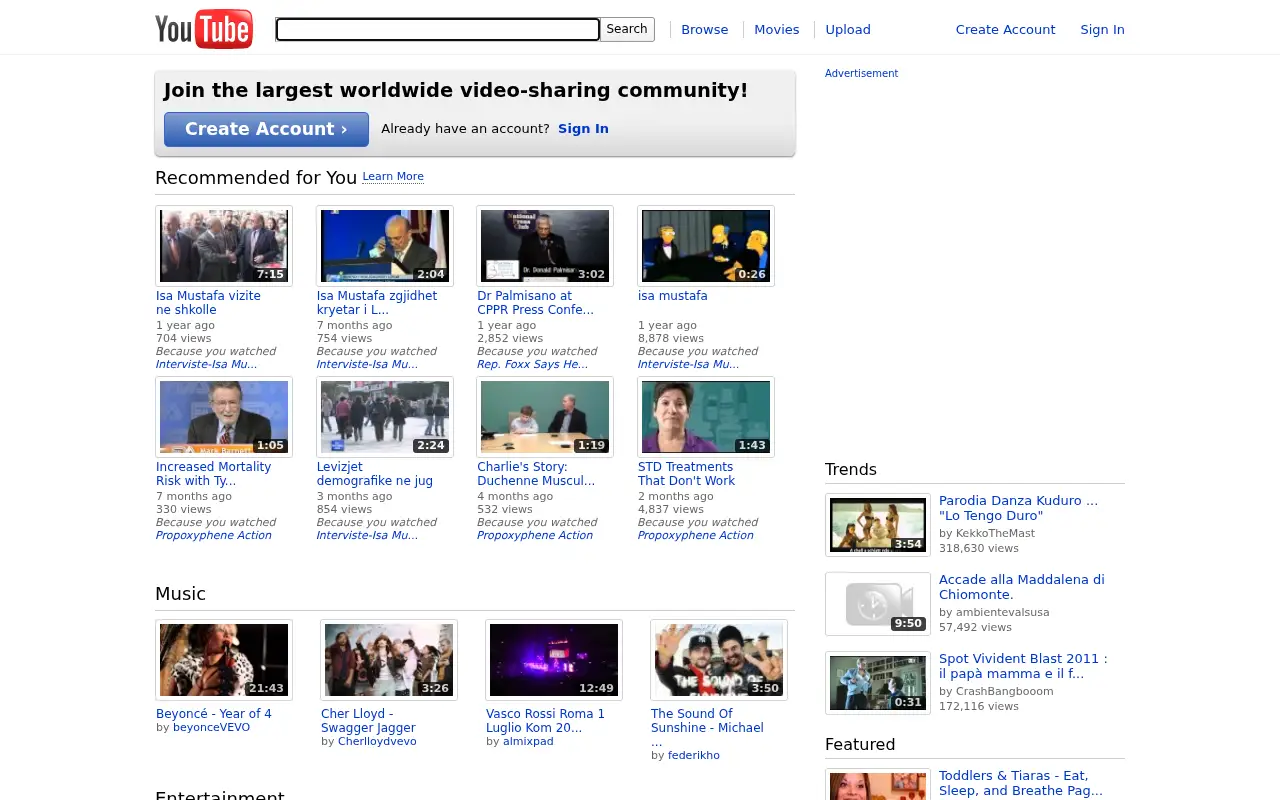The width and height of the screenshot is (1280, 800).
Task: Click the Dr Palmisano at CPPR title link
Action: [535, 303]
